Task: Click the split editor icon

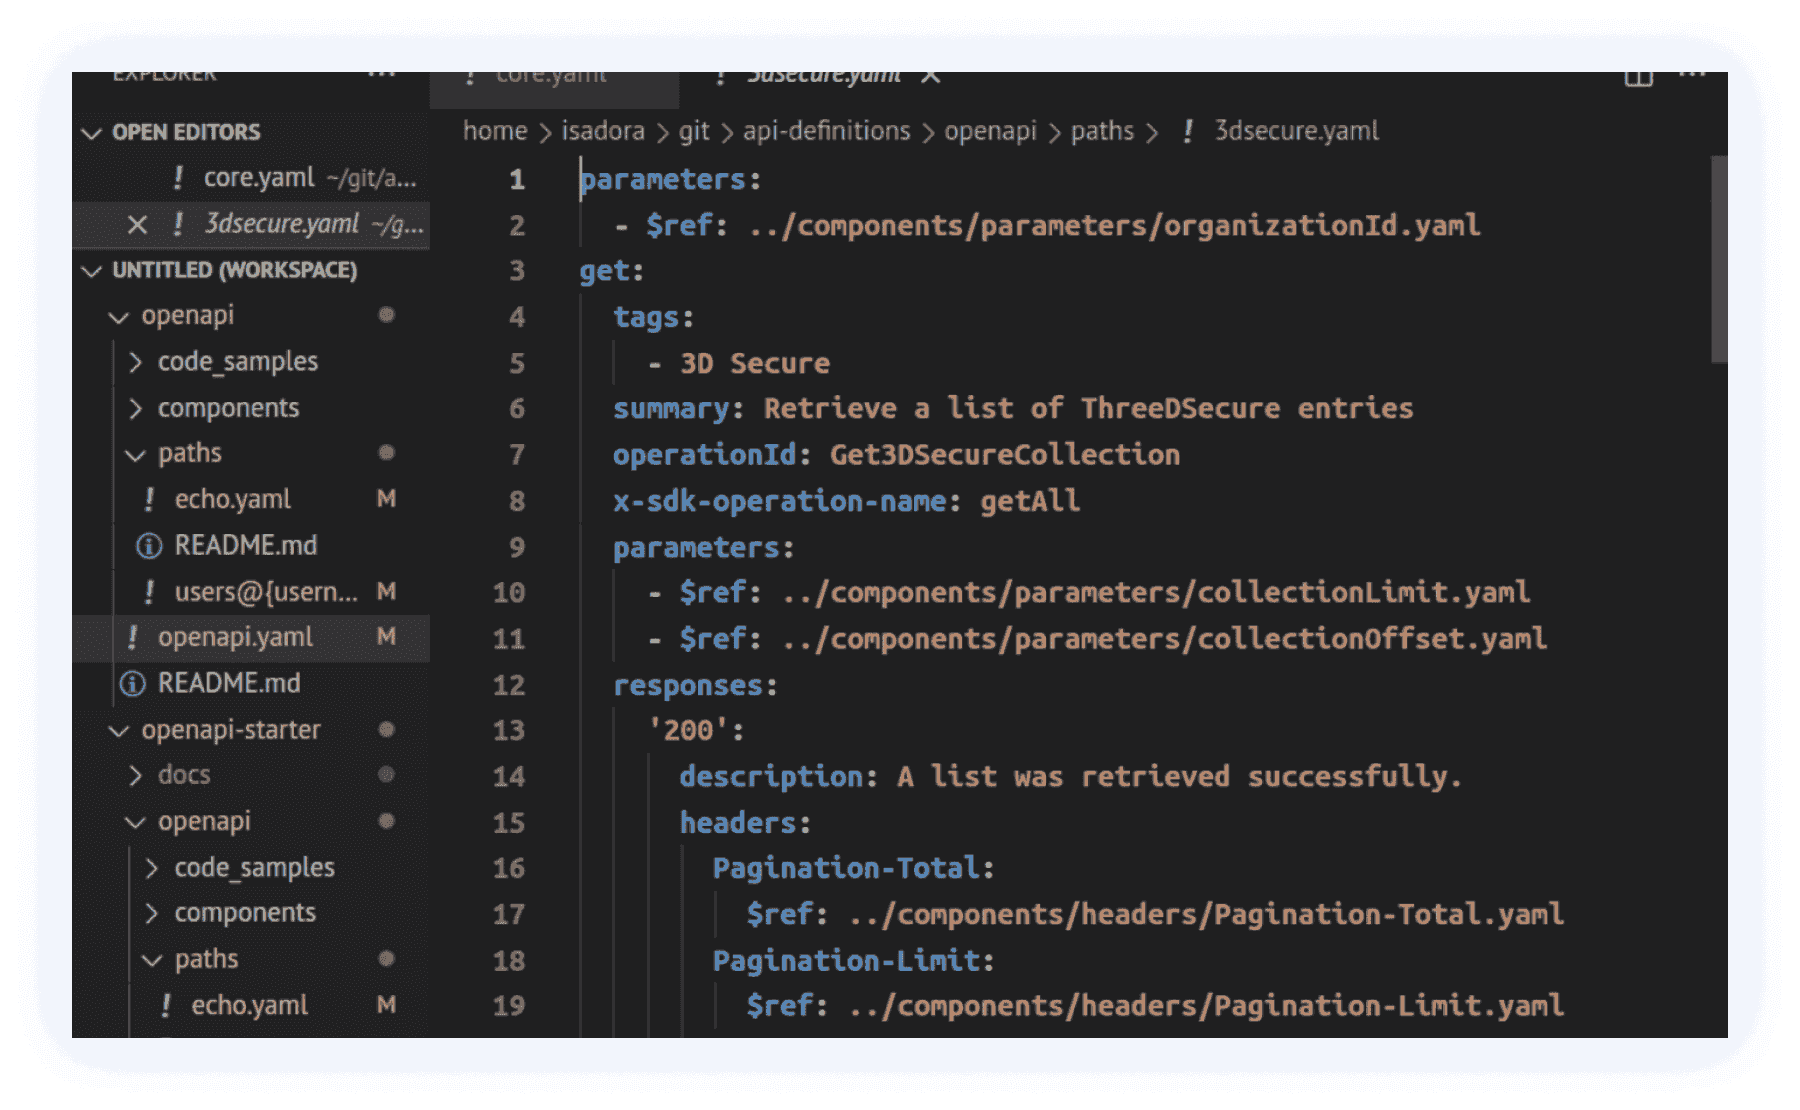Action: pos(1638,77)
